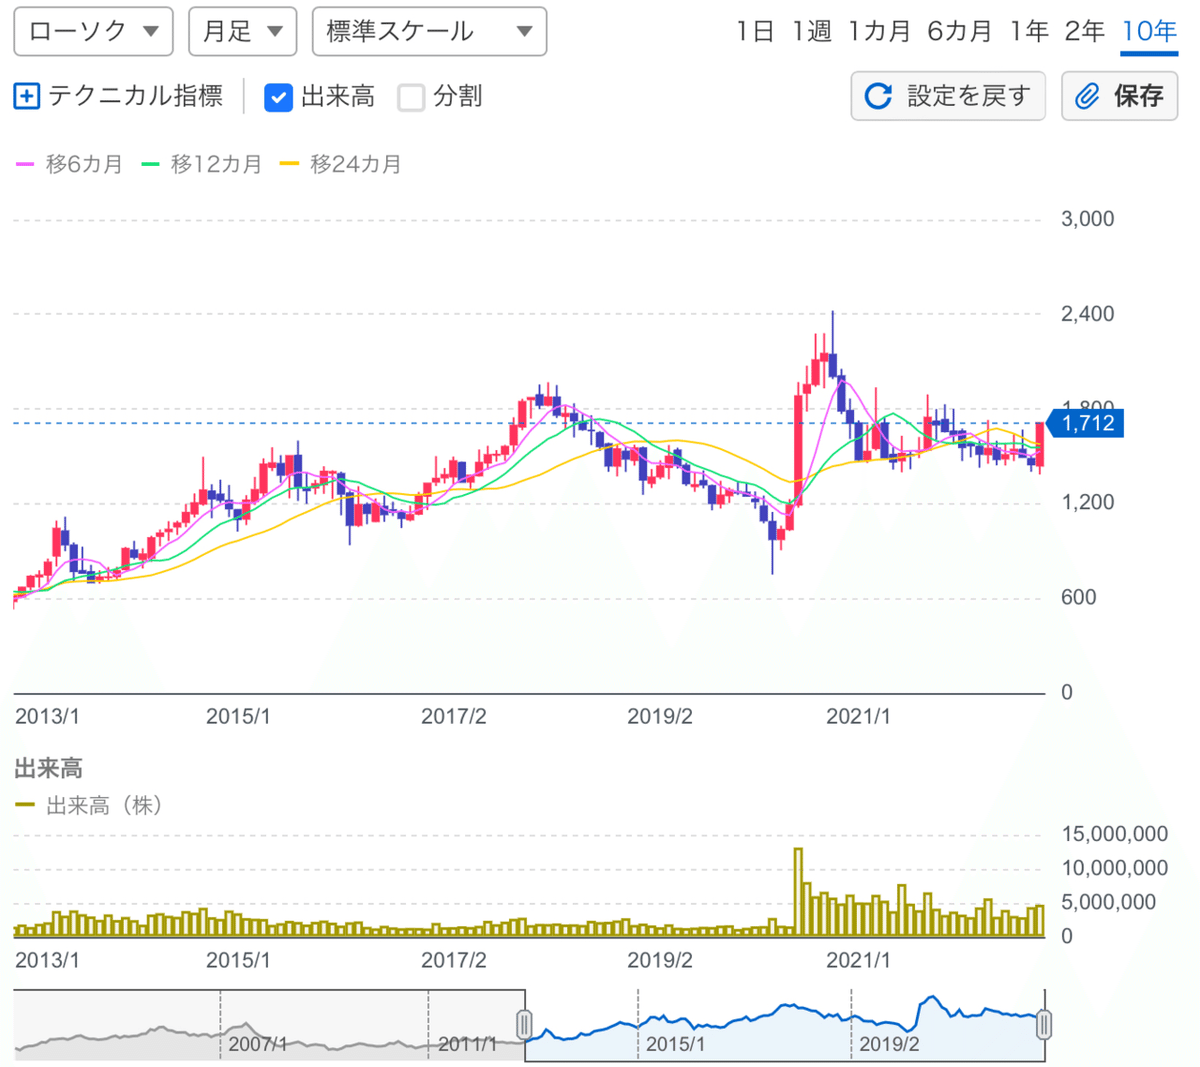Click the 2015/1 marker in navigator

point(675,1044)
